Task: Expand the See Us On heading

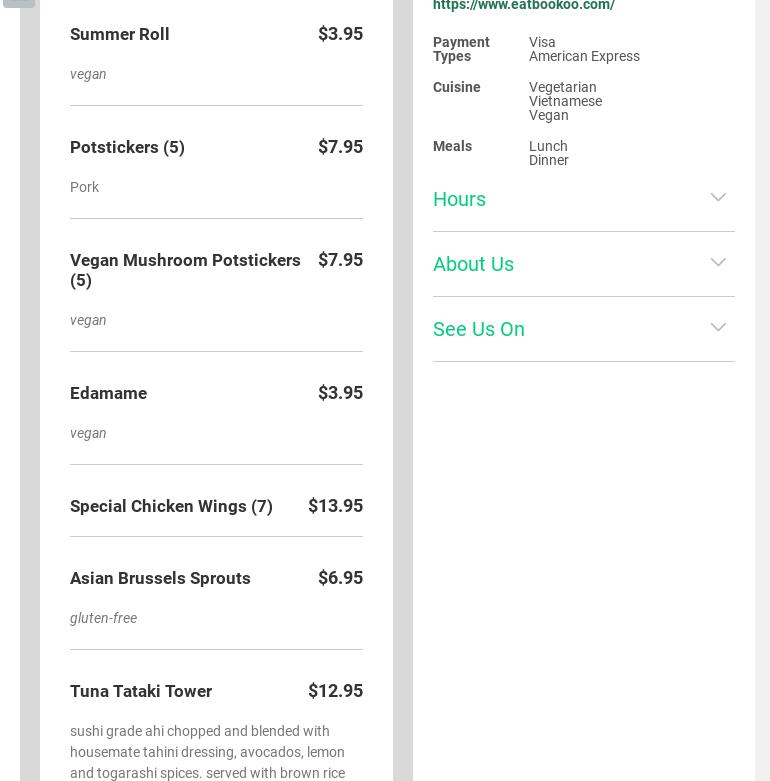Action: (479, 329)
